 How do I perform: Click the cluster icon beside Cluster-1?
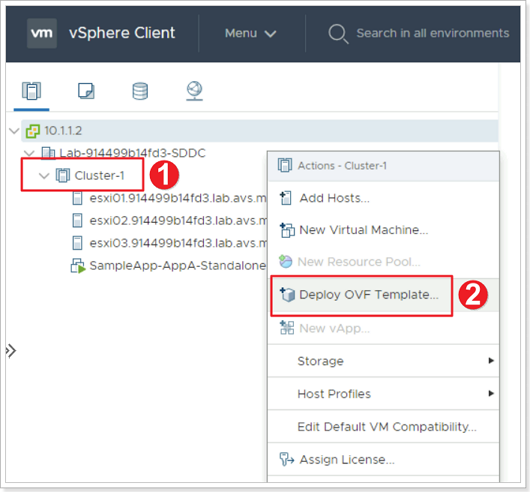tap(63, 176)
